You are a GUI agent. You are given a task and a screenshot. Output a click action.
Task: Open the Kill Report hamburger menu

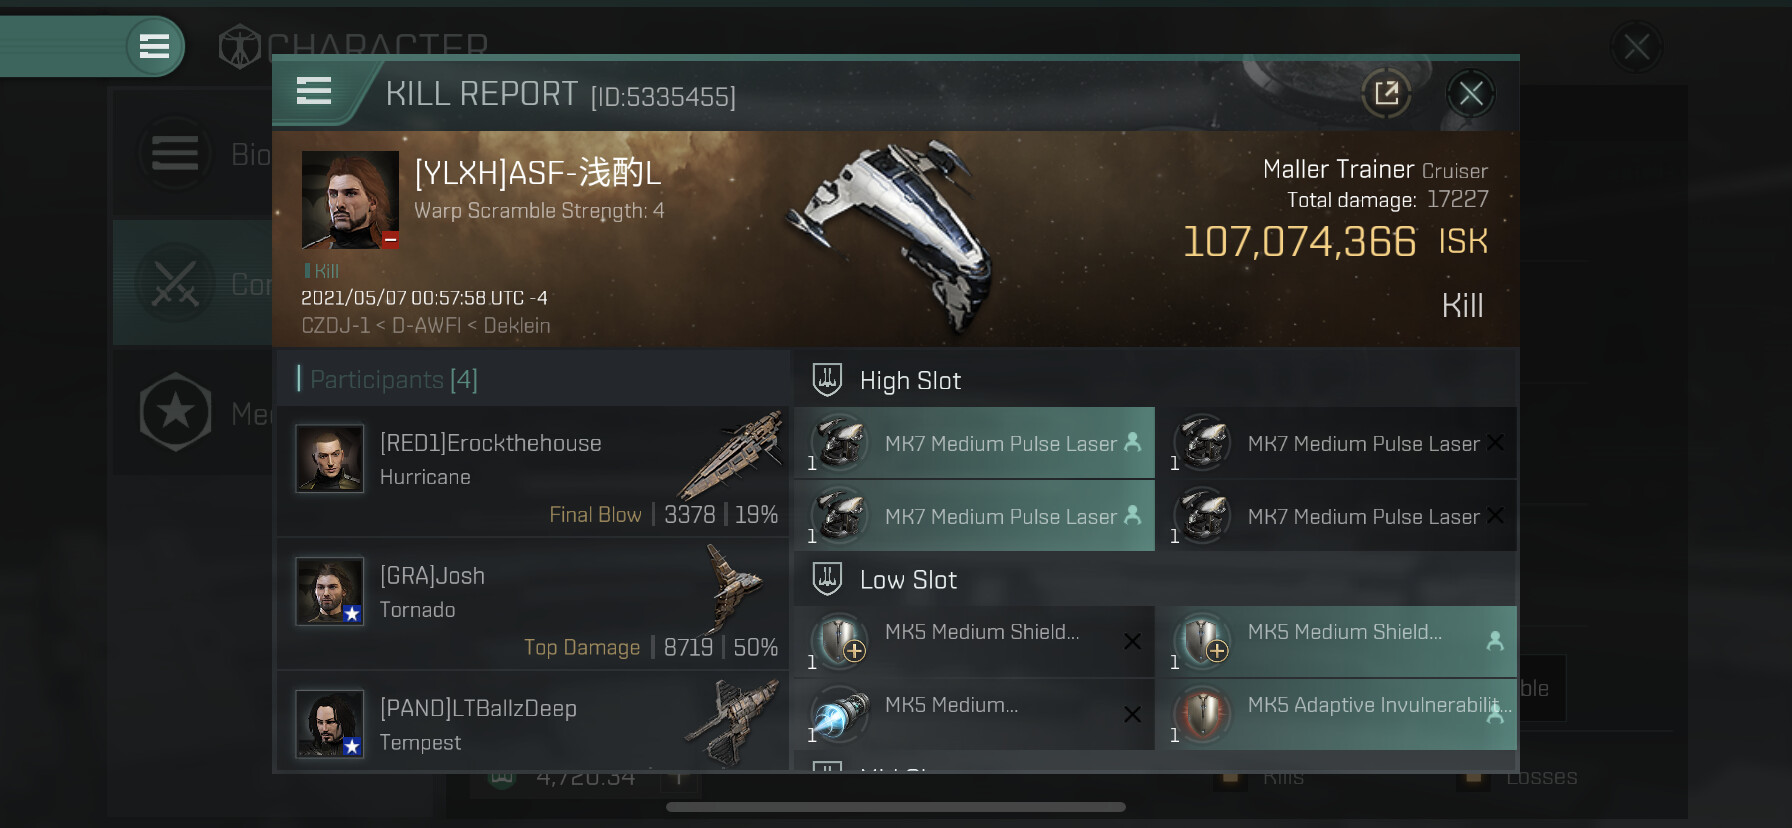tap(314, 92)
